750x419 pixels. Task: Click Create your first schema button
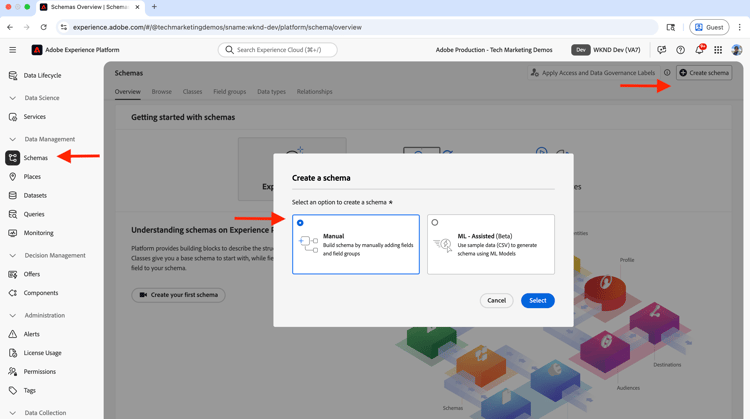pos(178,295)
